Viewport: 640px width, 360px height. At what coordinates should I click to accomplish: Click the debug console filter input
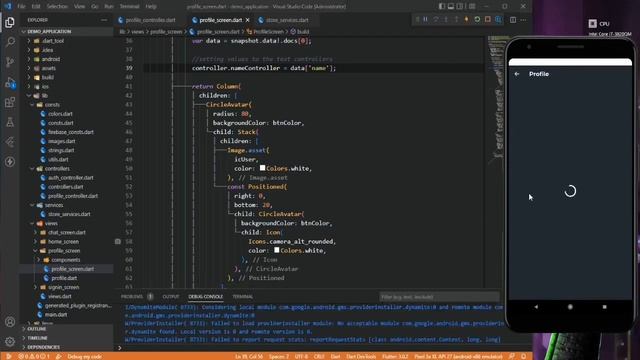[x=439, y=297]
